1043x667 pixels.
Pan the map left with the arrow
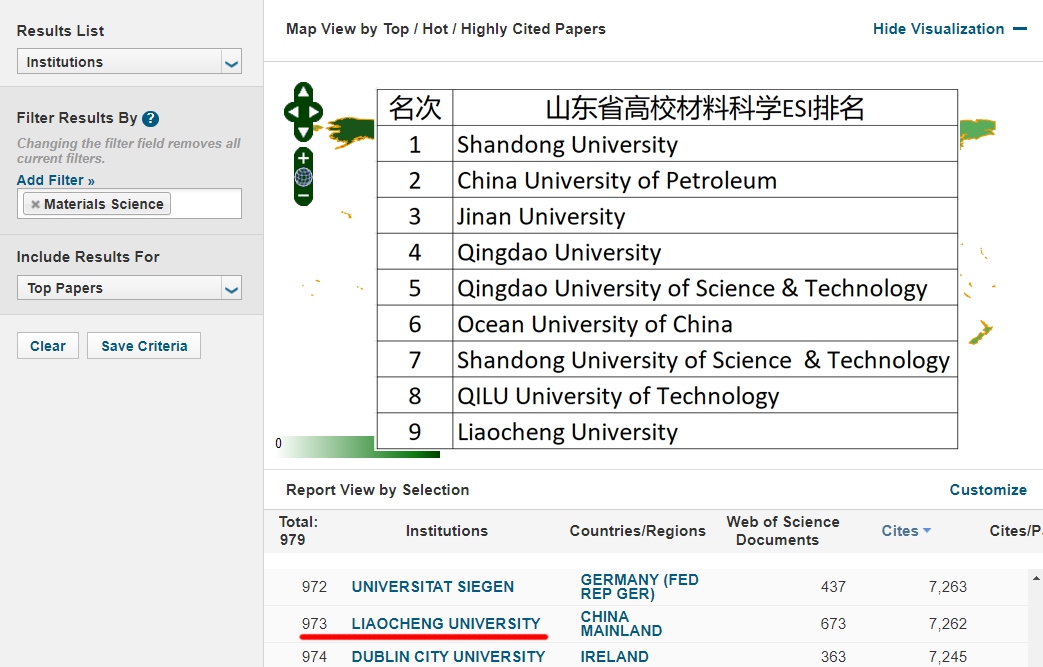(x=291, y=112)
